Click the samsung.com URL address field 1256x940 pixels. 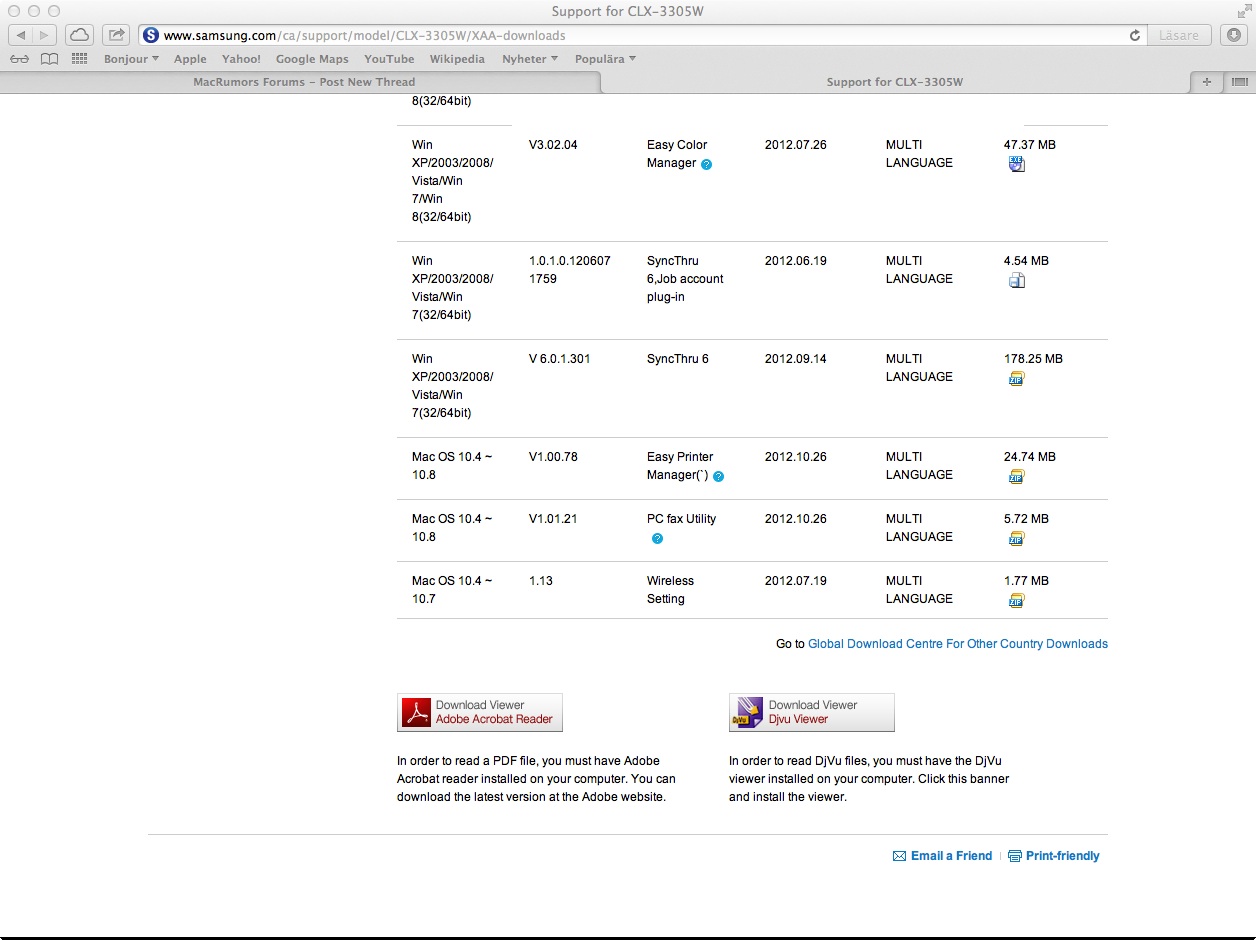click(640, 35)
